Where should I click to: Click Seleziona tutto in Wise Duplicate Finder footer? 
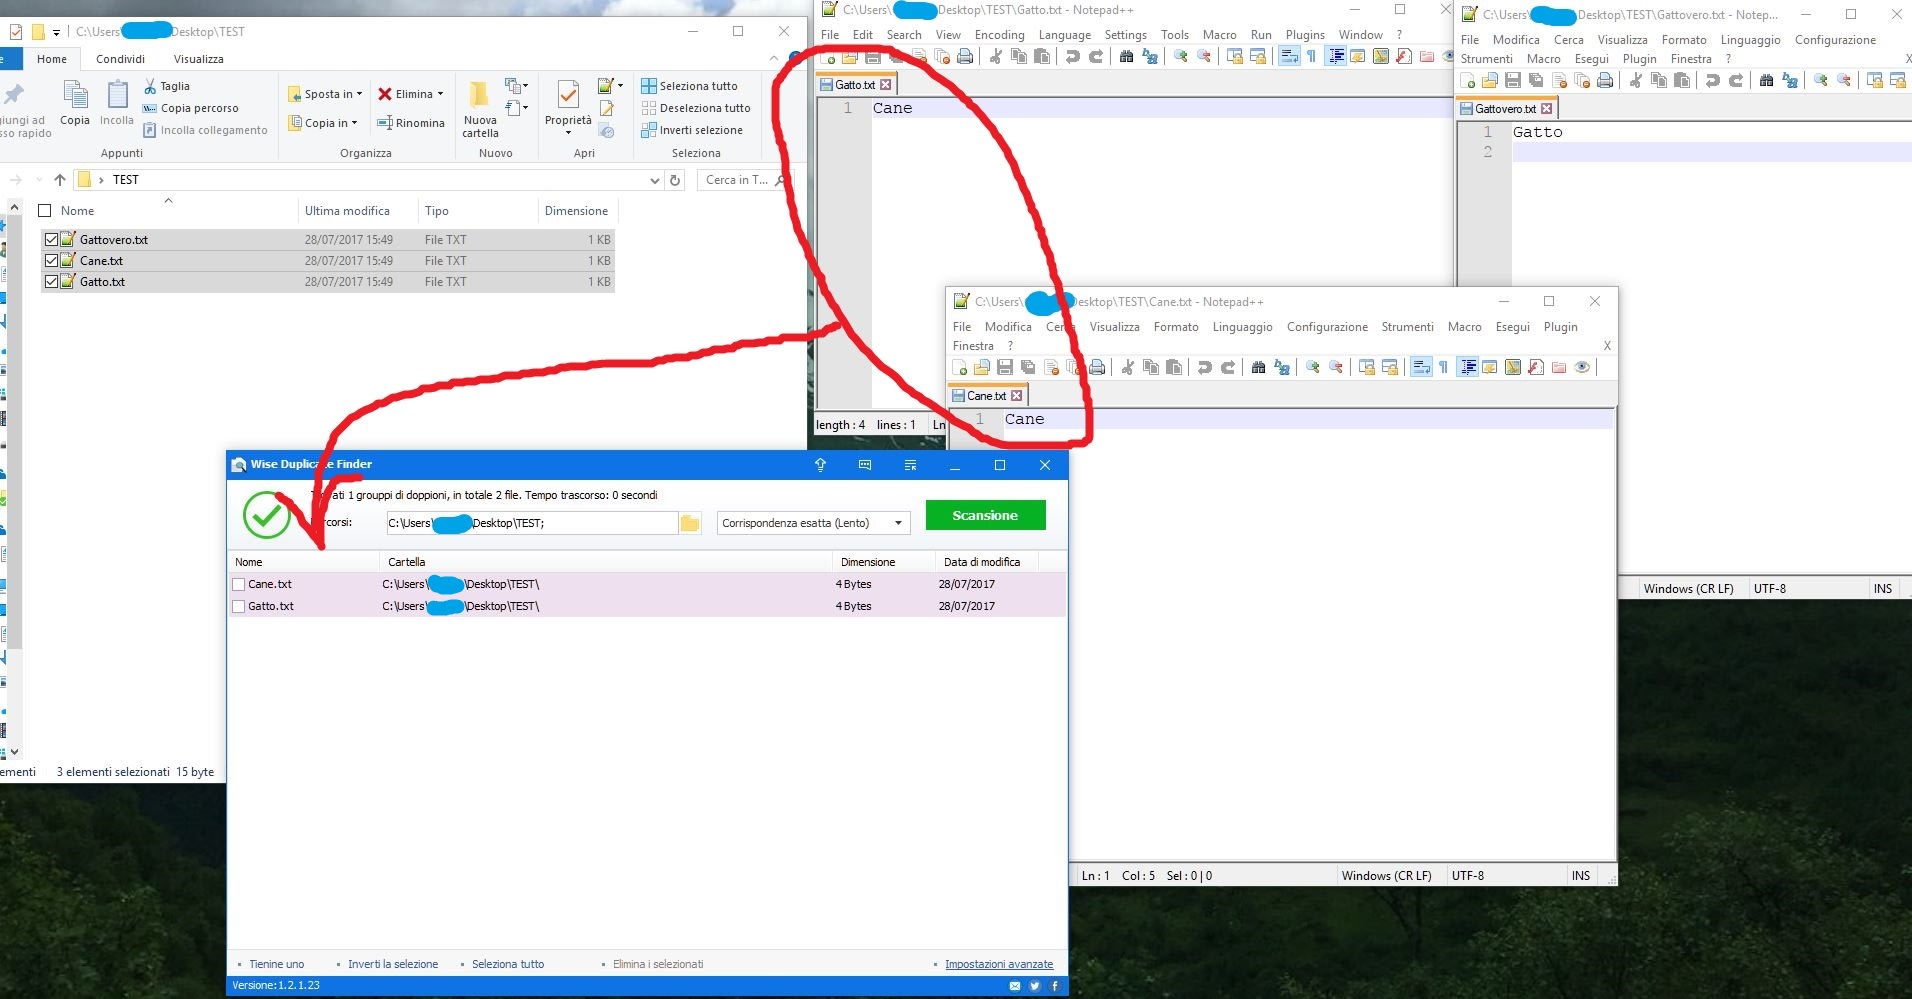(508, 964)
